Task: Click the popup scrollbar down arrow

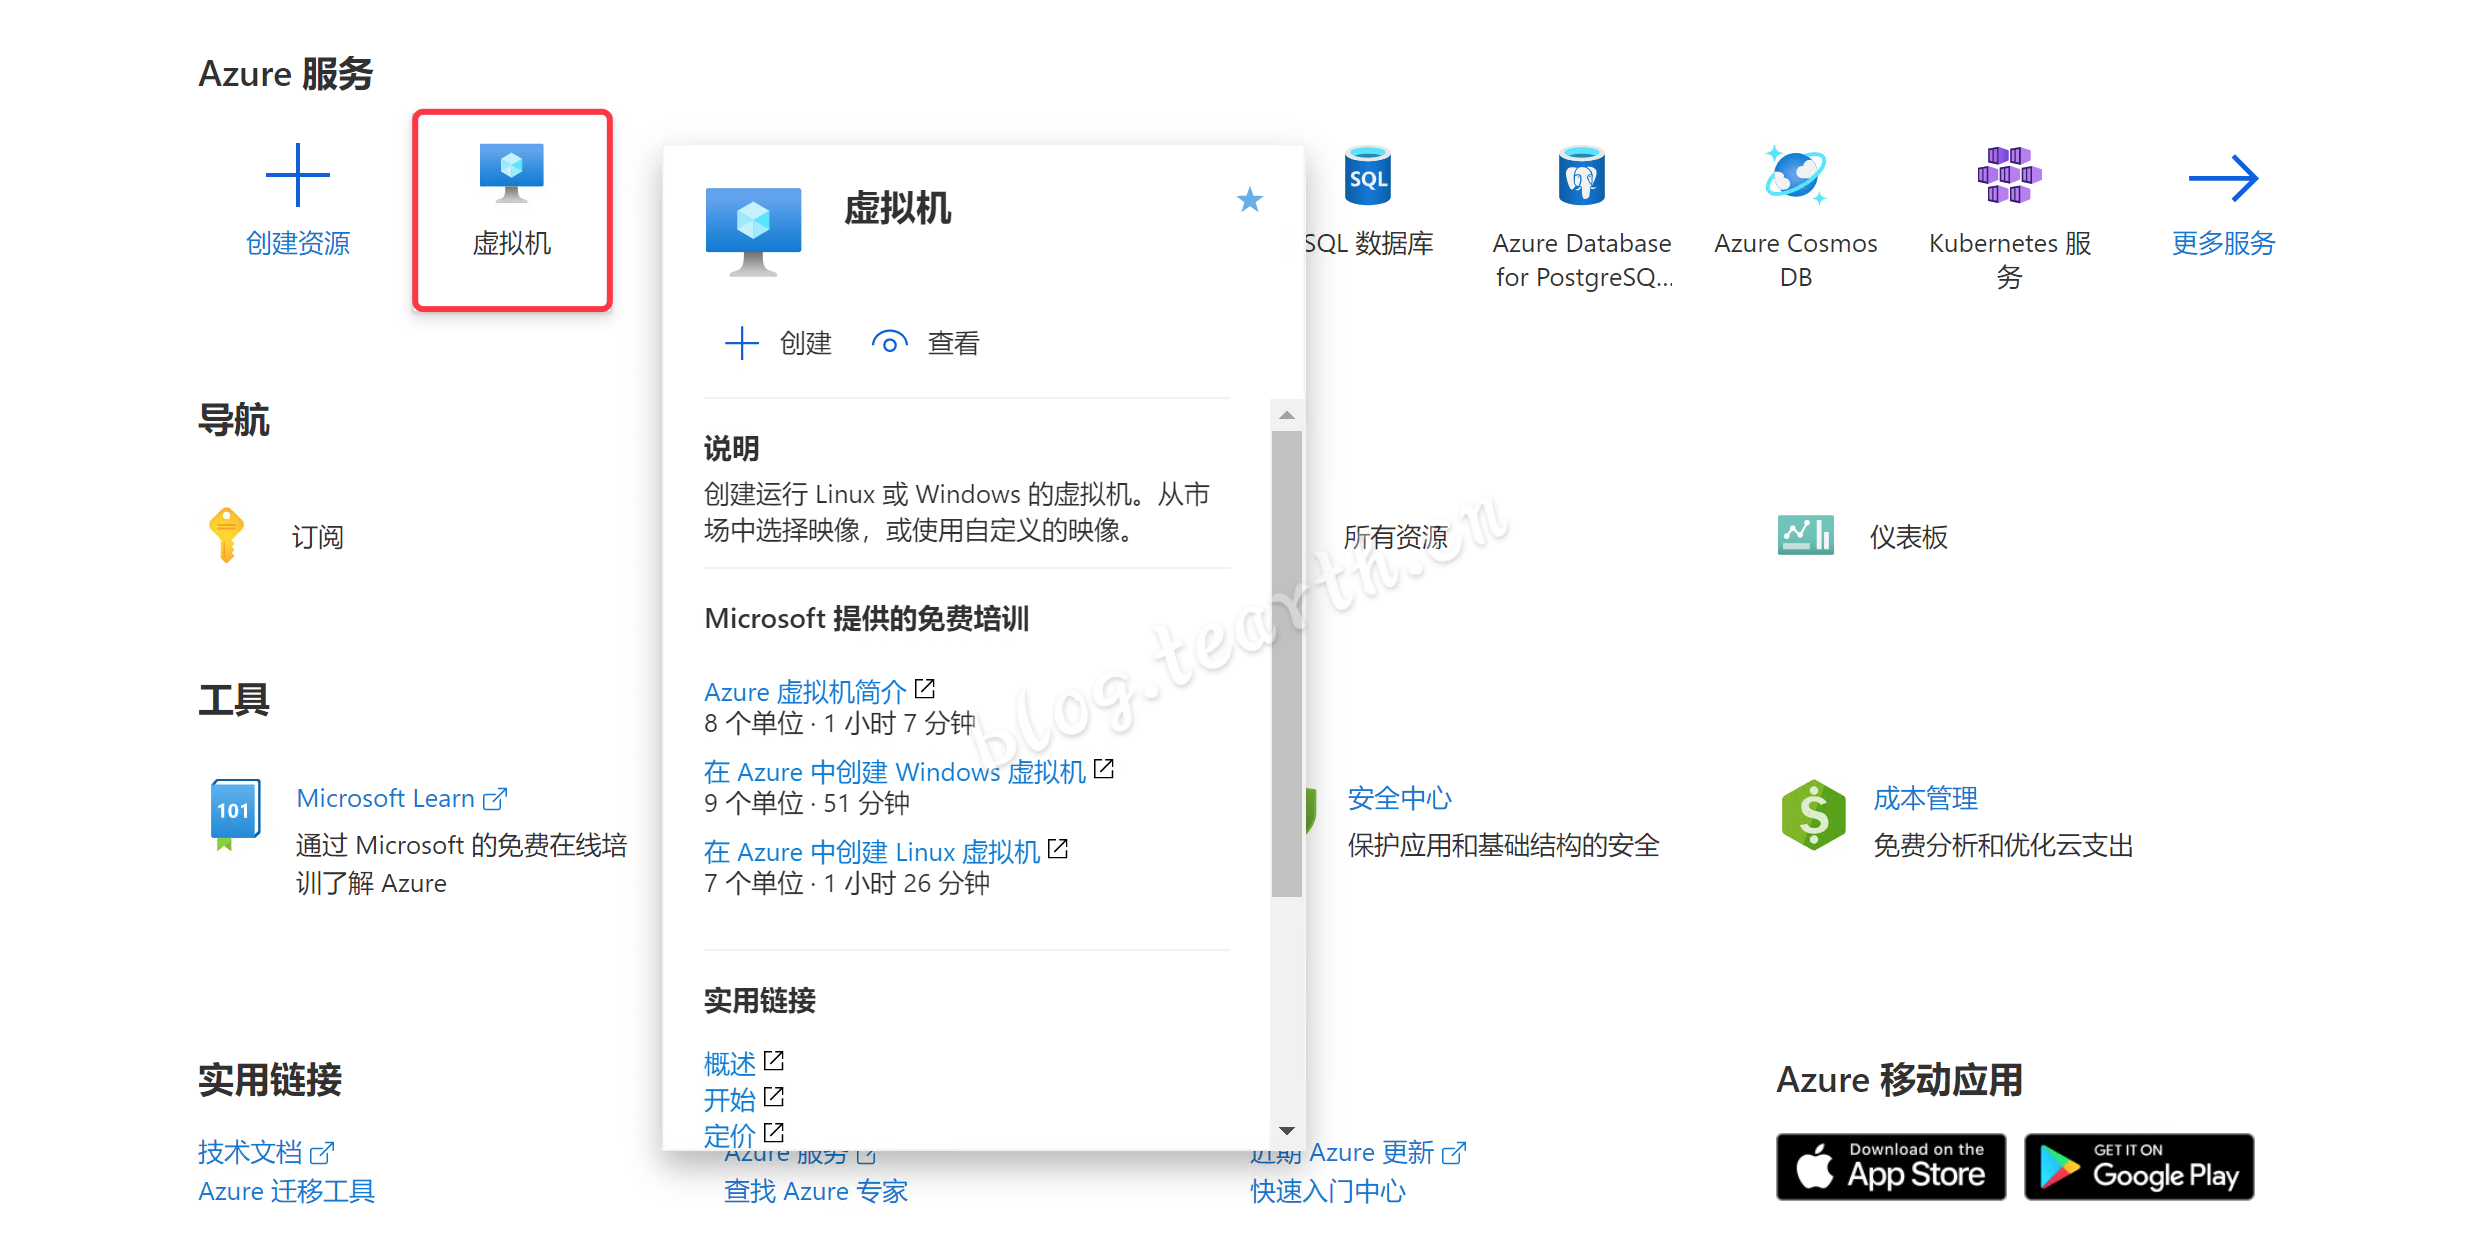Action: [1287, 1131]
